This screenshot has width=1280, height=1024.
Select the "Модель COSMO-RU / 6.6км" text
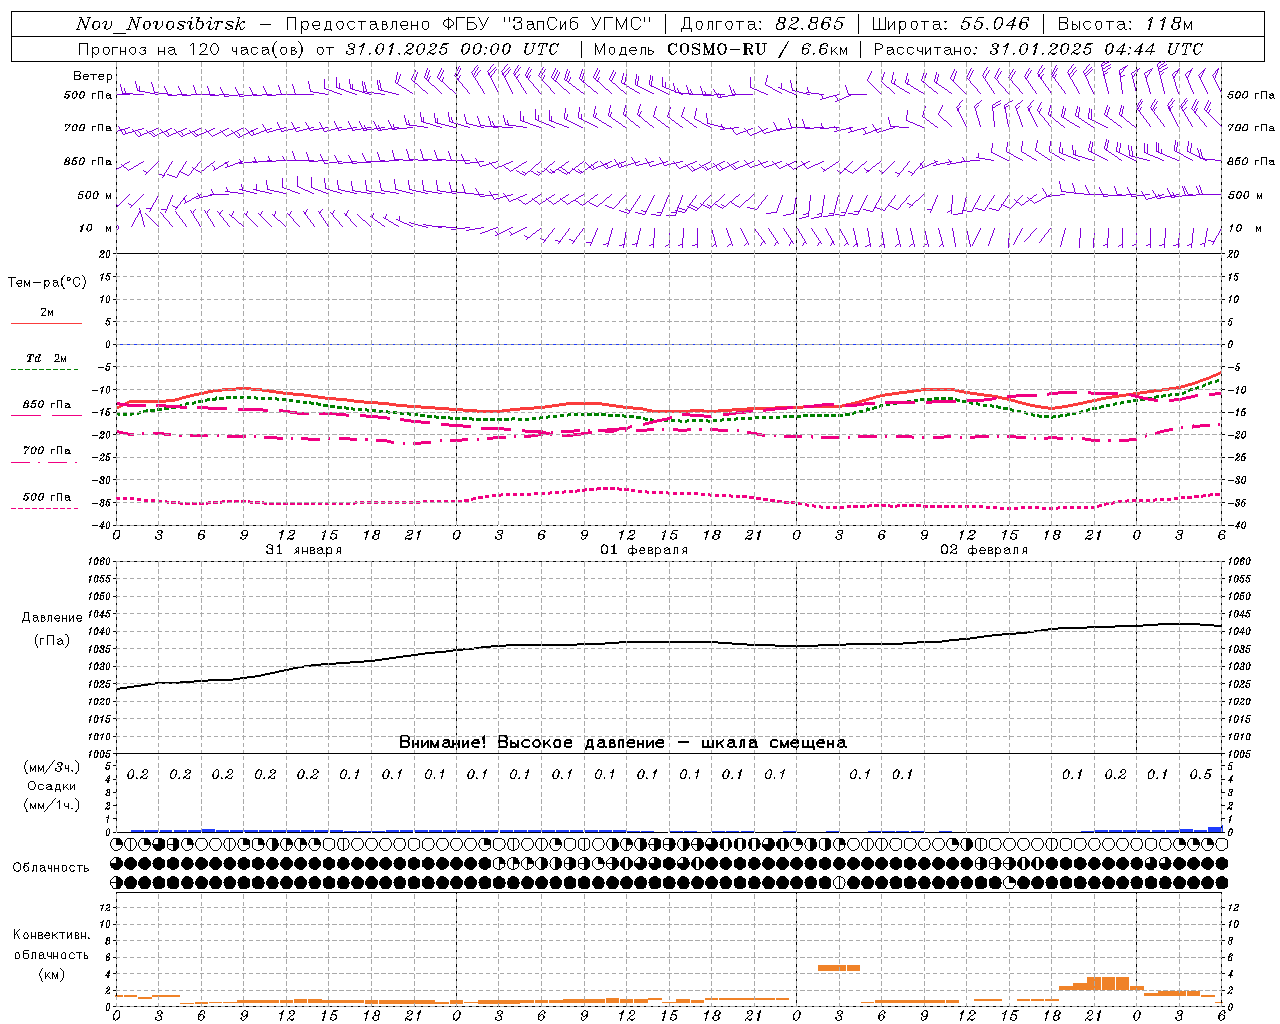pyautogui.click(x=720, y=49)
